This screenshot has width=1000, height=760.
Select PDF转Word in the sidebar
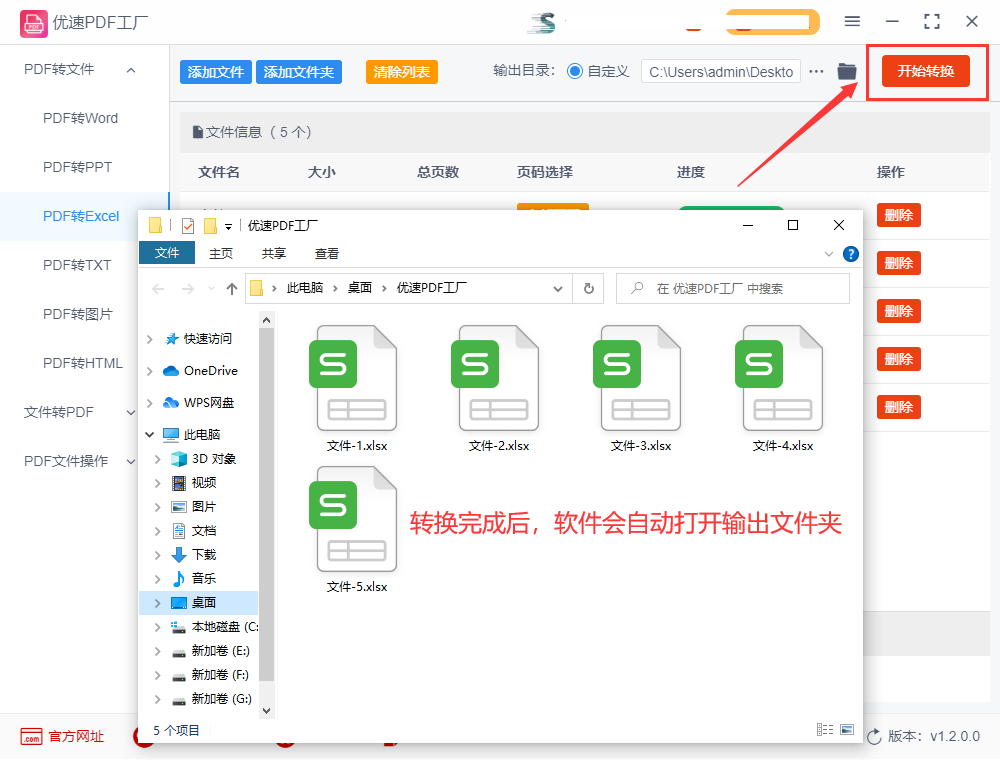click(80, 119)
